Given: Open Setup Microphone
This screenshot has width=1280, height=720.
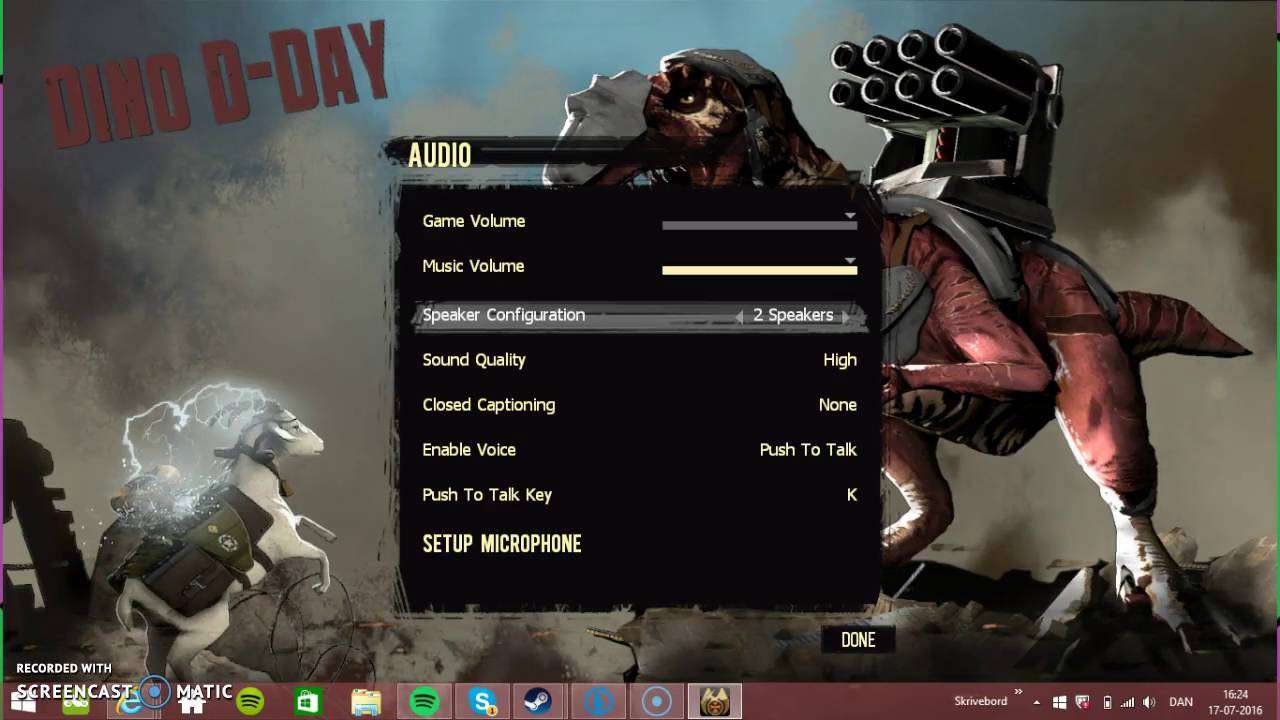Looking at the screenshot, I should pos(502,544).
